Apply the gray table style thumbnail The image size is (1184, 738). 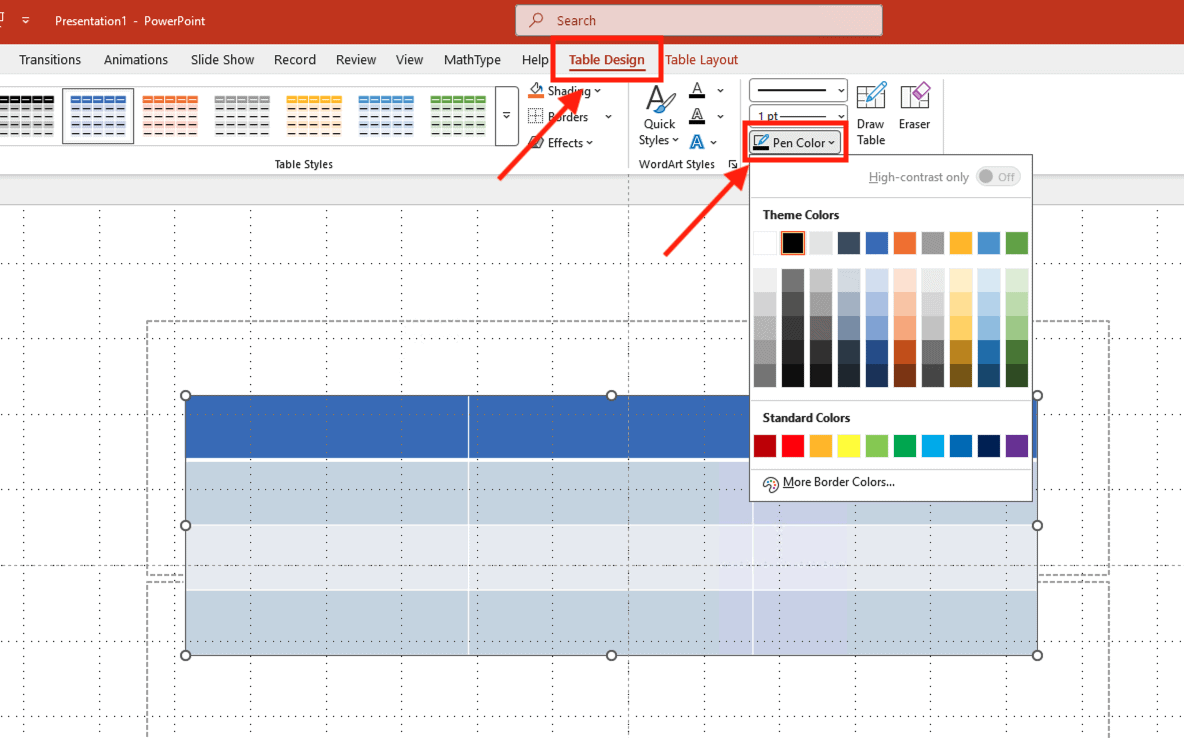(x=242, y=116)
